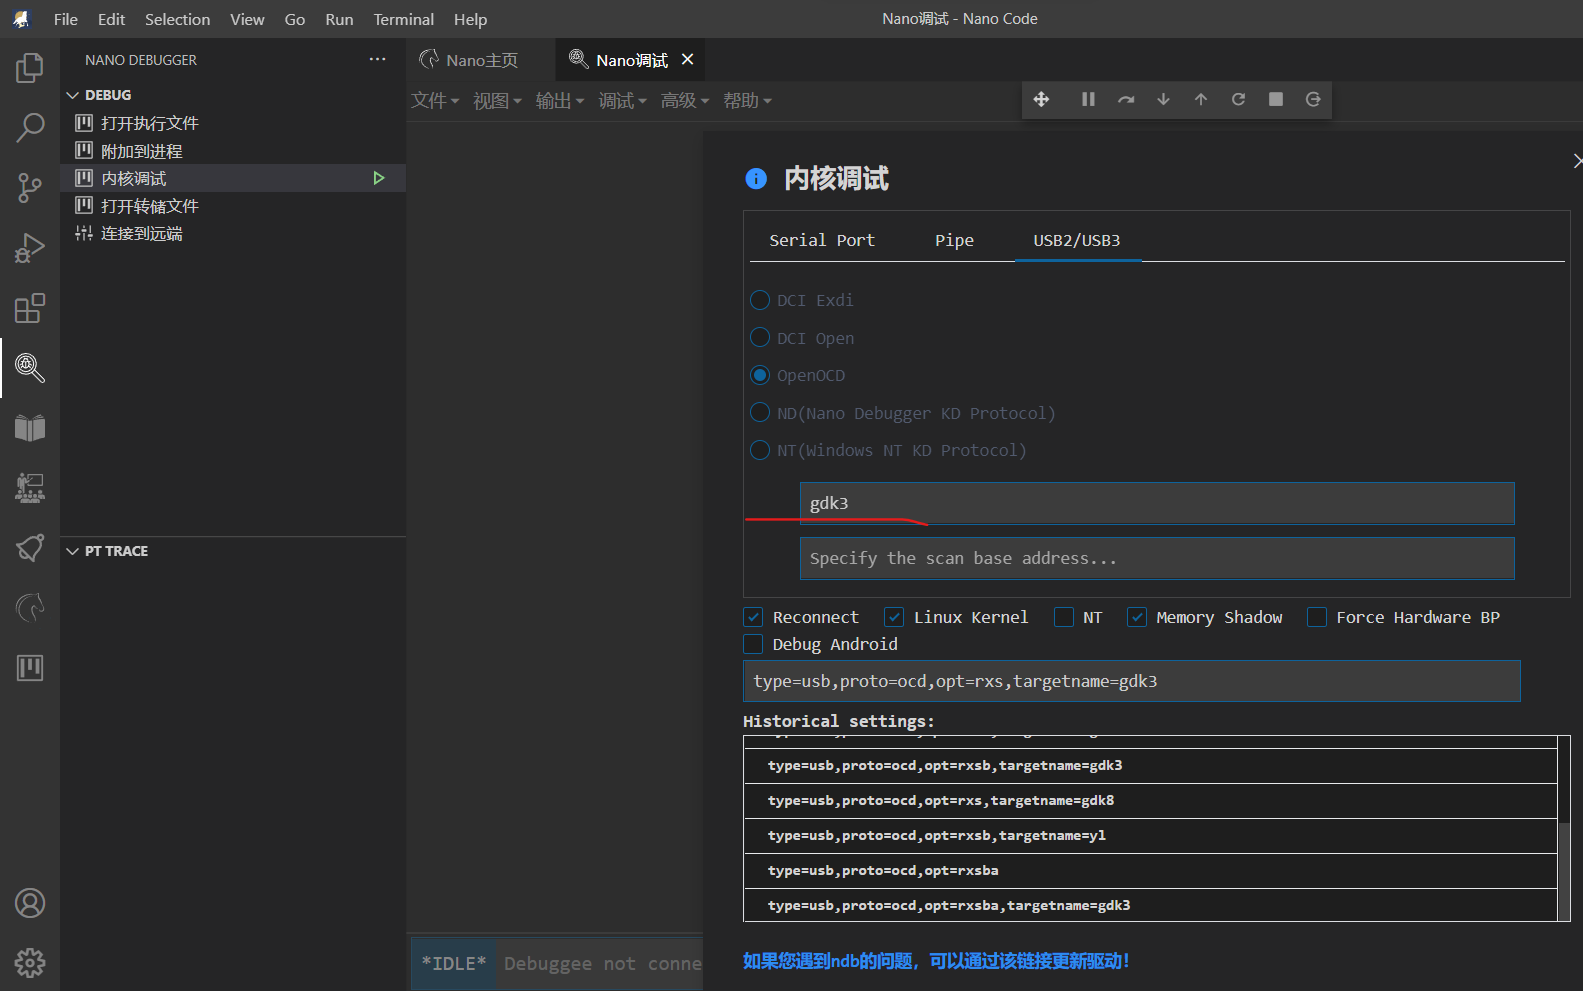Enable the NT checkbox
The width and height of the screenshot is (1583, 991).
[1064, 617]
